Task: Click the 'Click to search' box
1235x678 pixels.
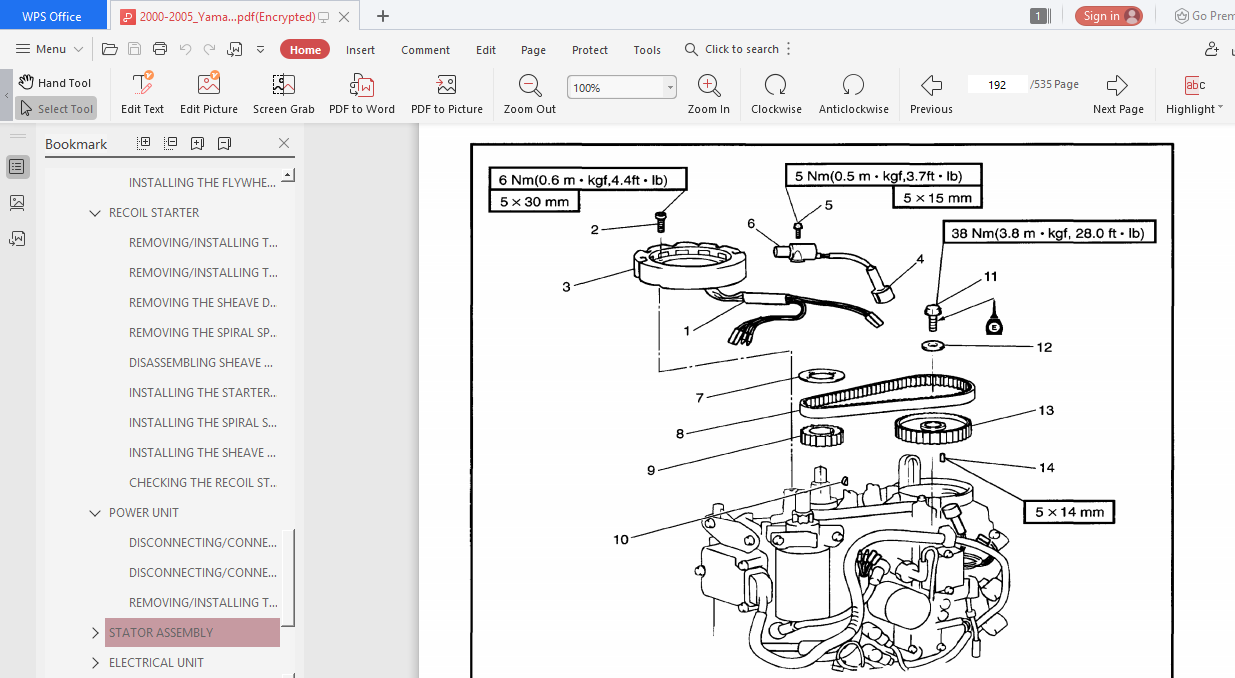Action: pyautogui.click(x=732, y=49)
